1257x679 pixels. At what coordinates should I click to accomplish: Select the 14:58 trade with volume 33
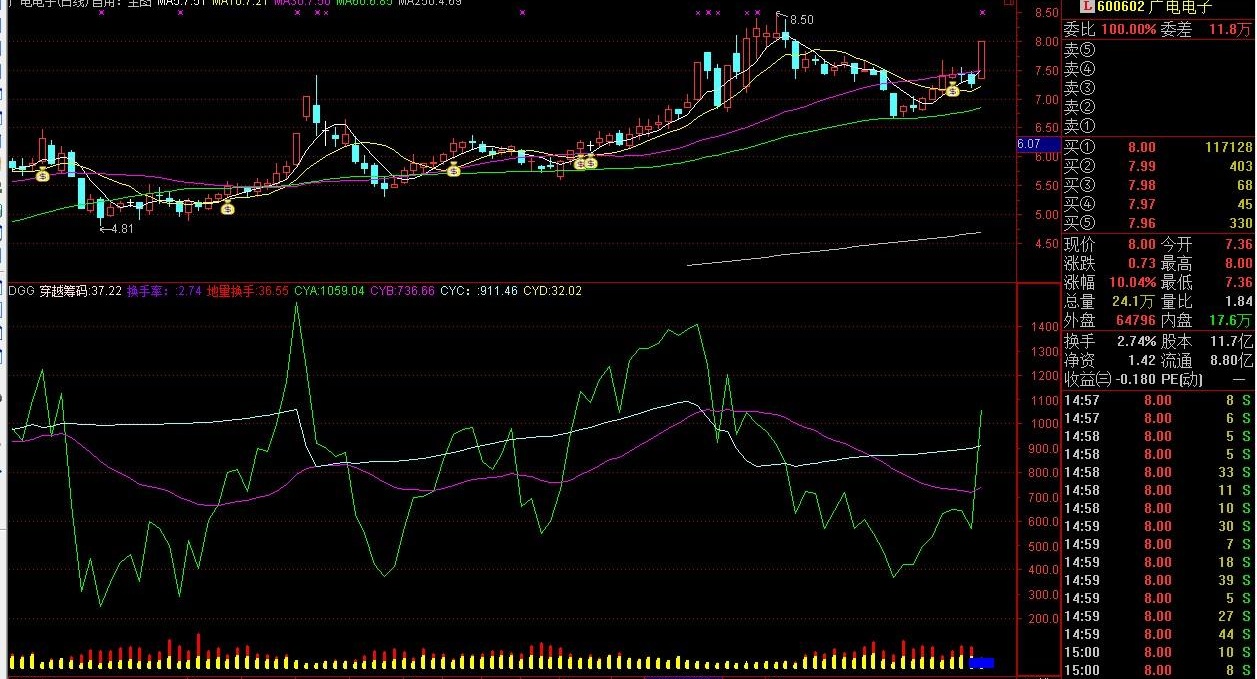1158,472
